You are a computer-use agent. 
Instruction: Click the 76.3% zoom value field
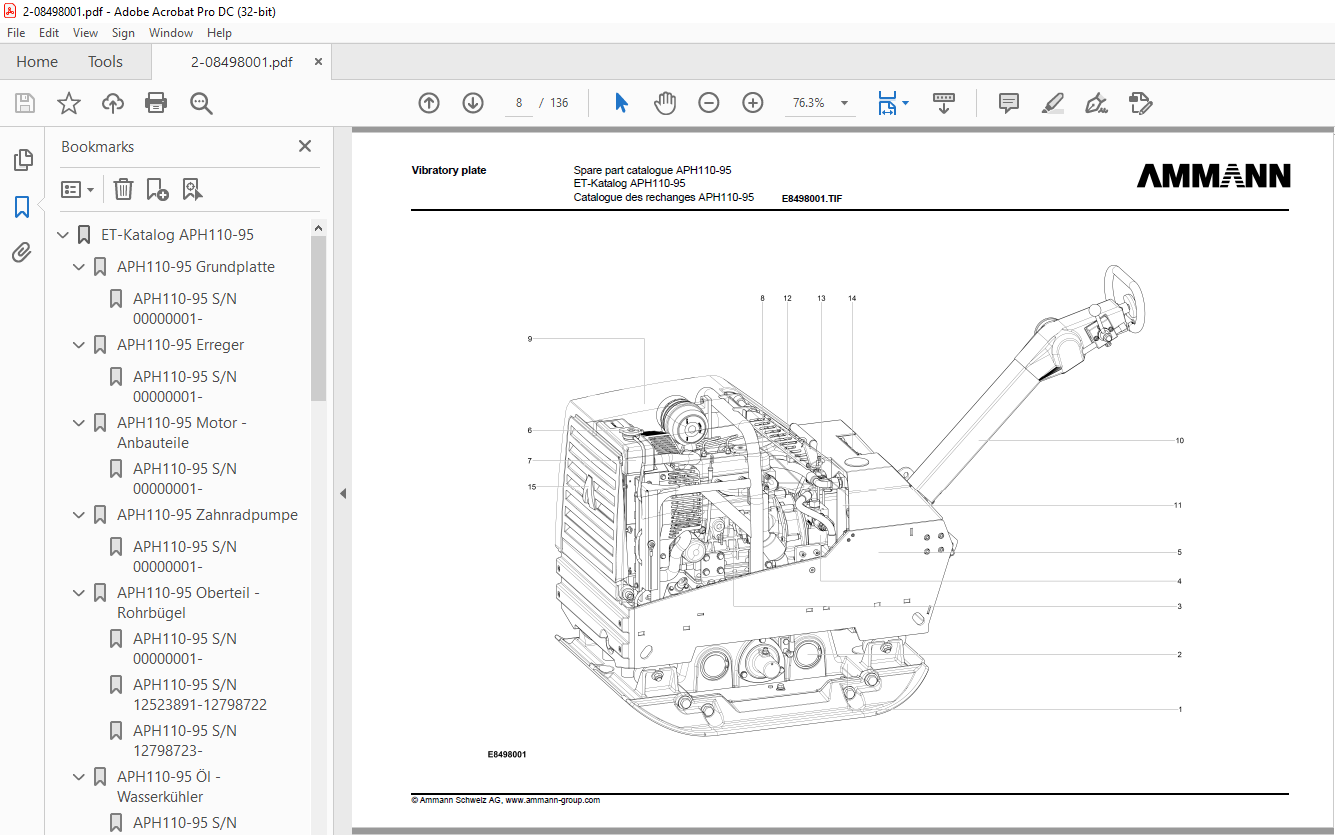pos(809,103)
